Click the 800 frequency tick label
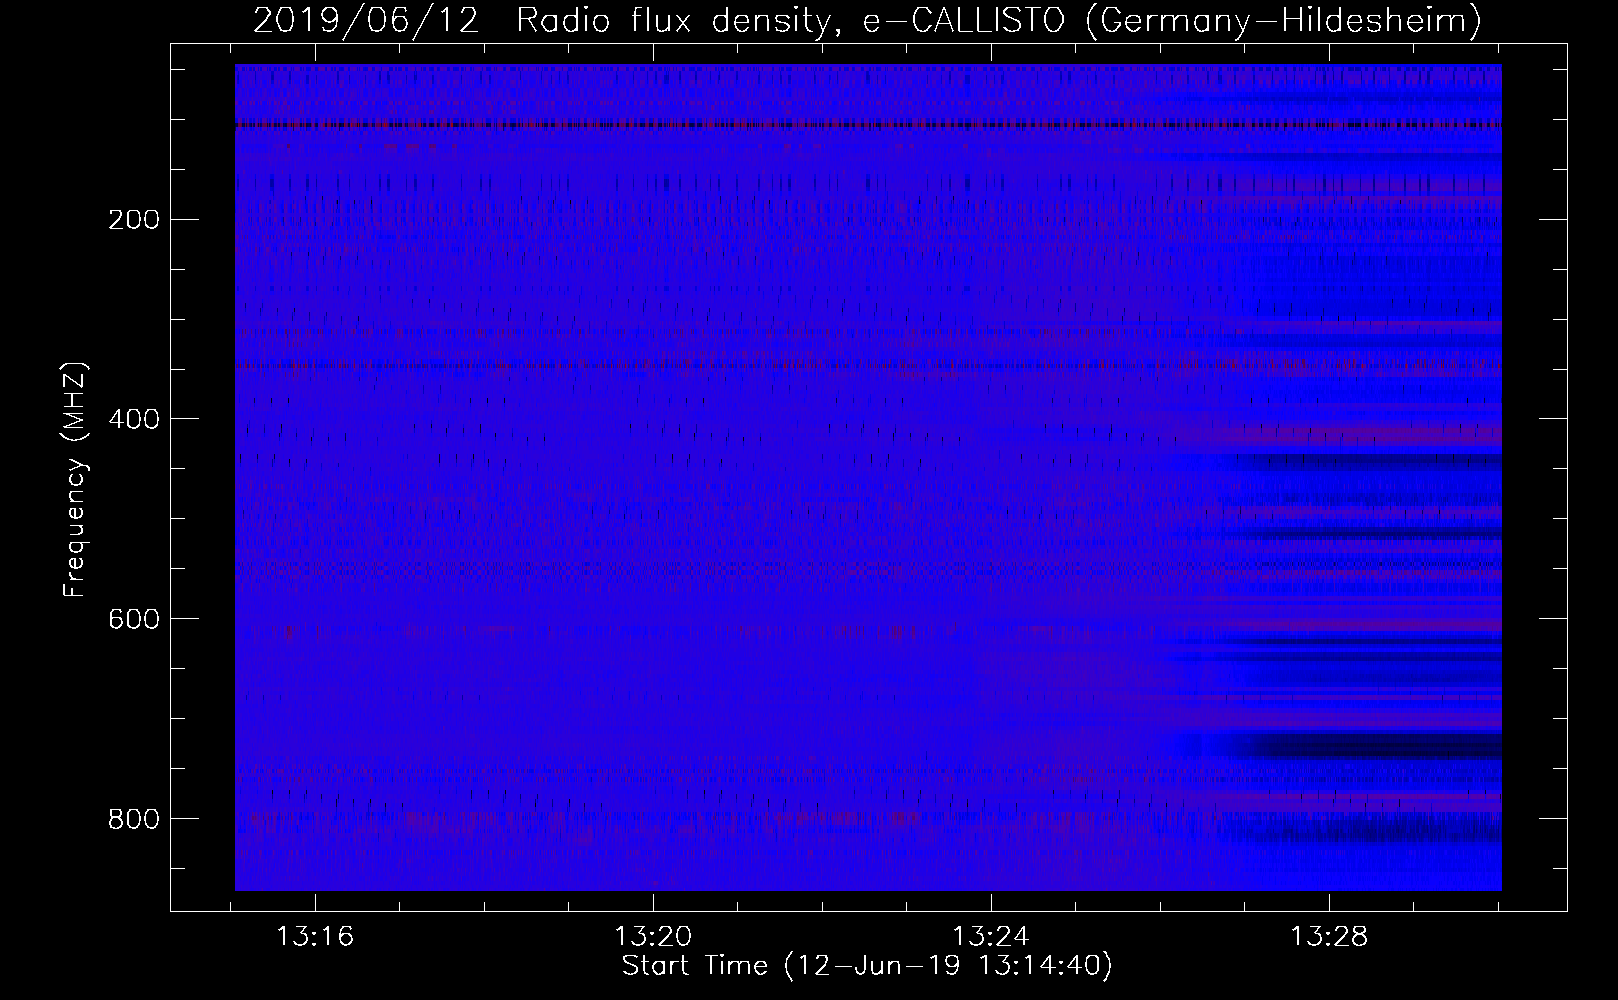 click(x=133, y=820)
